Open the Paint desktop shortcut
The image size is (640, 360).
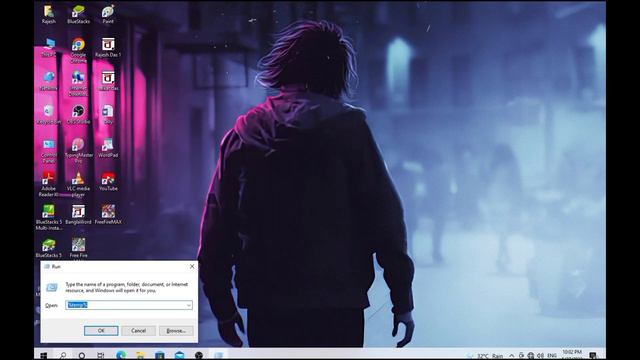pos(108,14)
